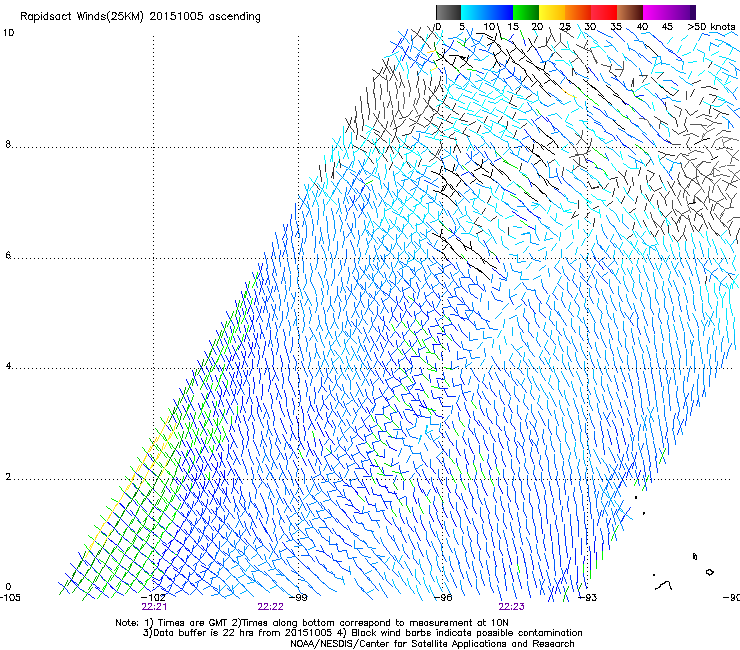This screenshot has width=740, height=650.
Task: Click the longitude label '-93'
Action: pyautogui.click(x=587, y=598)
